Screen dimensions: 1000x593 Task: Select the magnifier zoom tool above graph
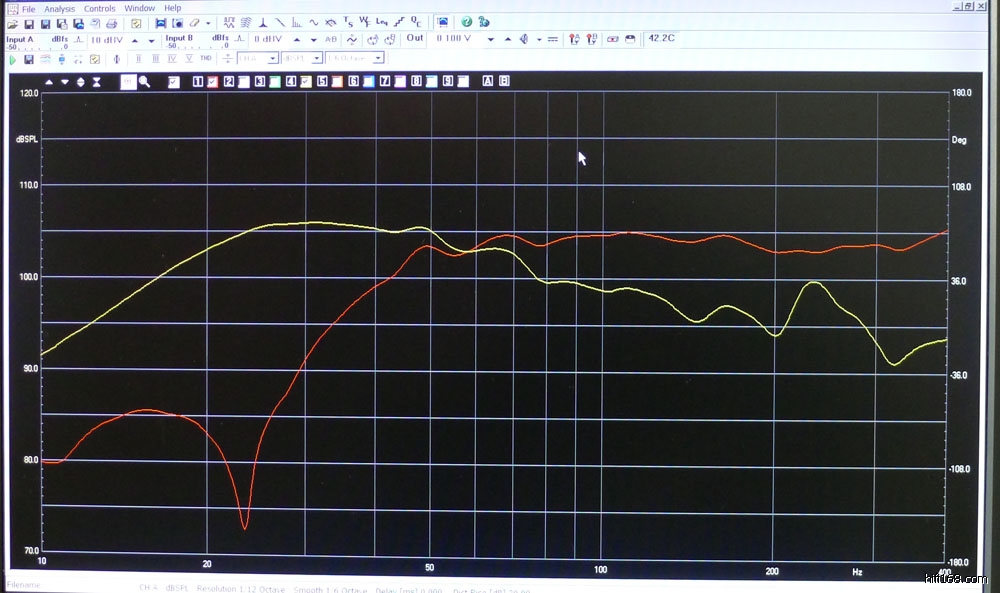coord(144,82)
